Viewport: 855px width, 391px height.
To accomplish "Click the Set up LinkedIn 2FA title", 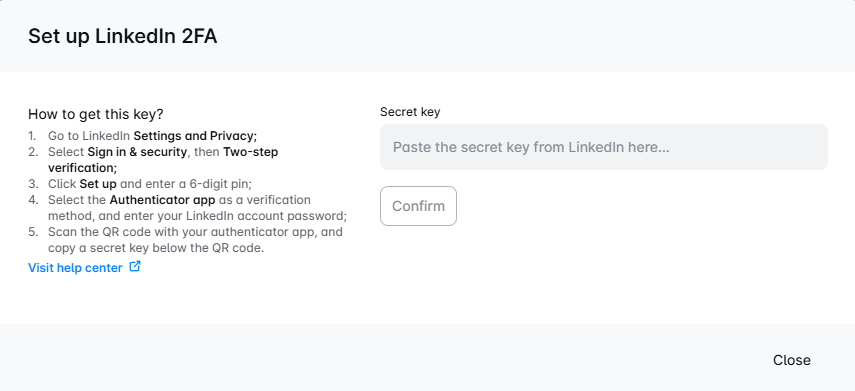I will point(123,37).
